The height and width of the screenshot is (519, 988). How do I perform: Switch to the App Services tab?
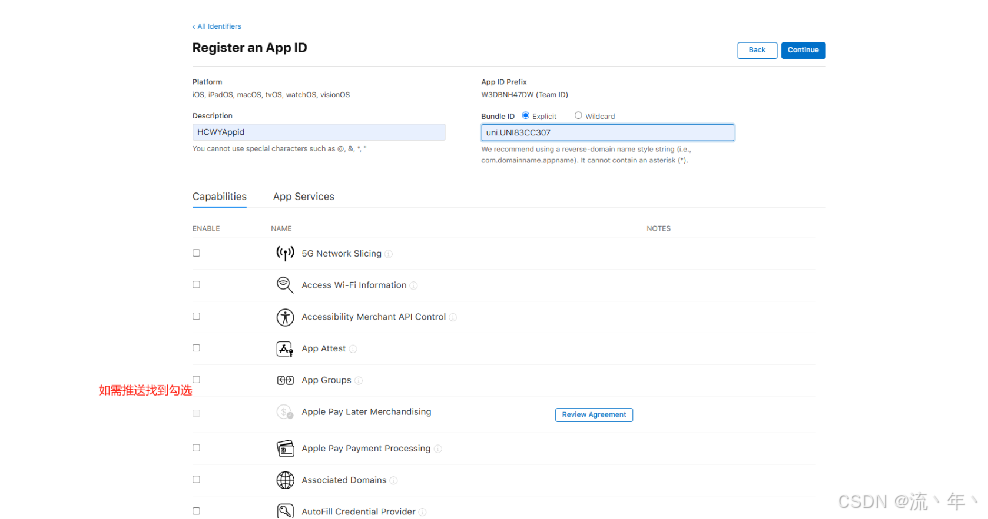(x=304, y=197)
